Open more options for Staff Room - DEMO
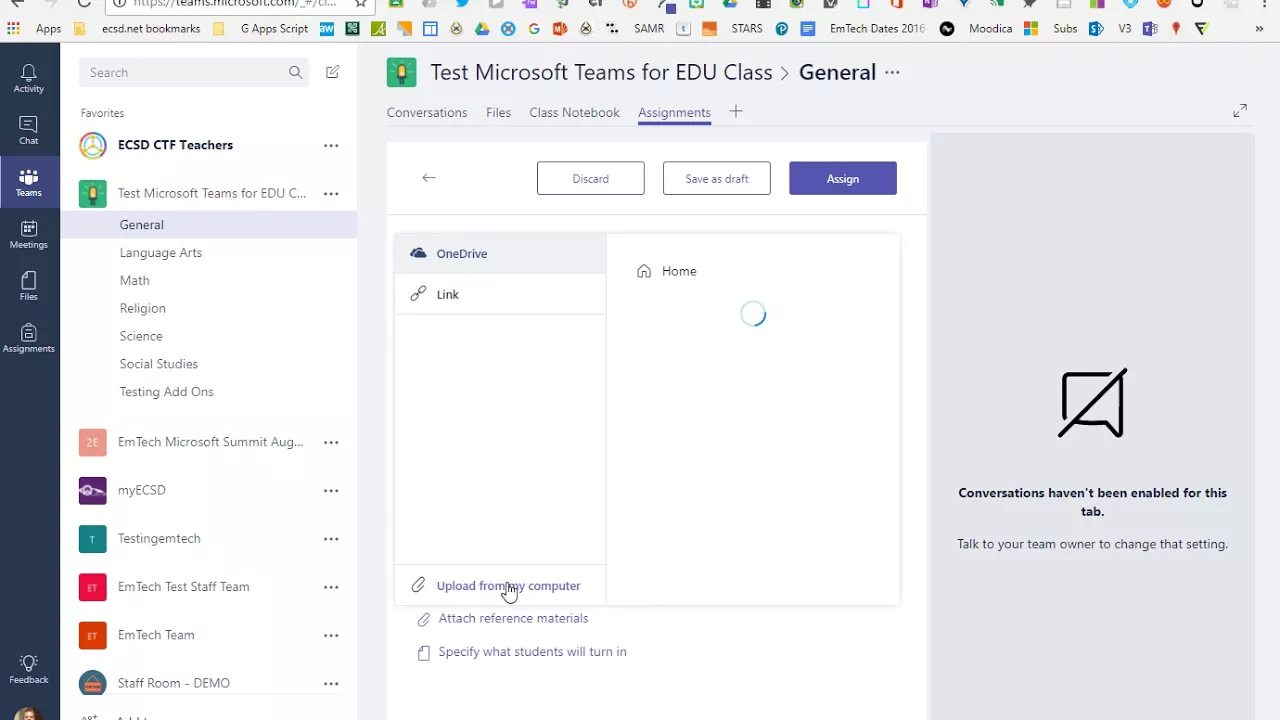 point(331,683)
